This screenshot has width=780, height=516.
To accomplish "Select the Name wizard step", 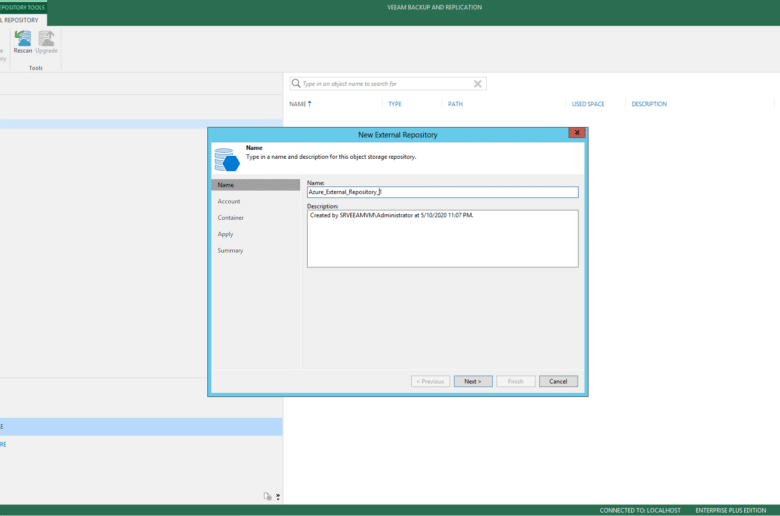I will 256,185.
